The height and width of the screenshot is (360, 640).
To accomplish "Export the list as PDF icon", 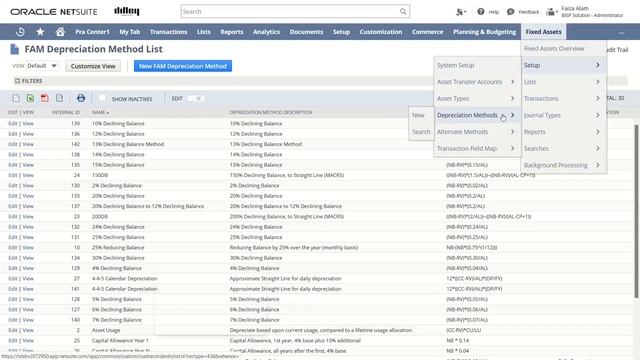I will [44, 98].
